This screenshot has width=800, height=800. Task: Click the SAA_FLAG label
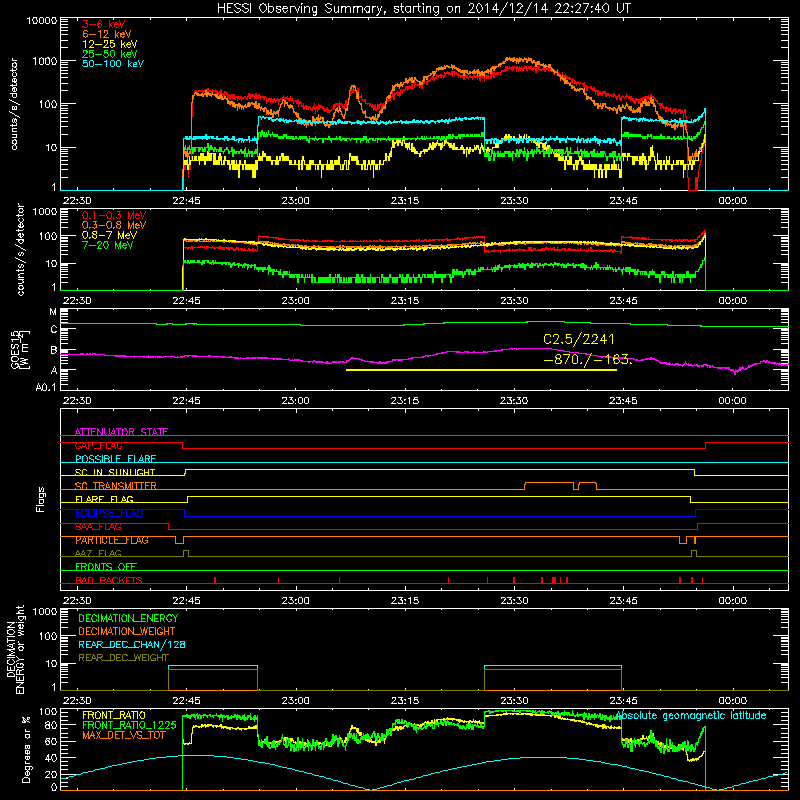(x=98, y=527)
